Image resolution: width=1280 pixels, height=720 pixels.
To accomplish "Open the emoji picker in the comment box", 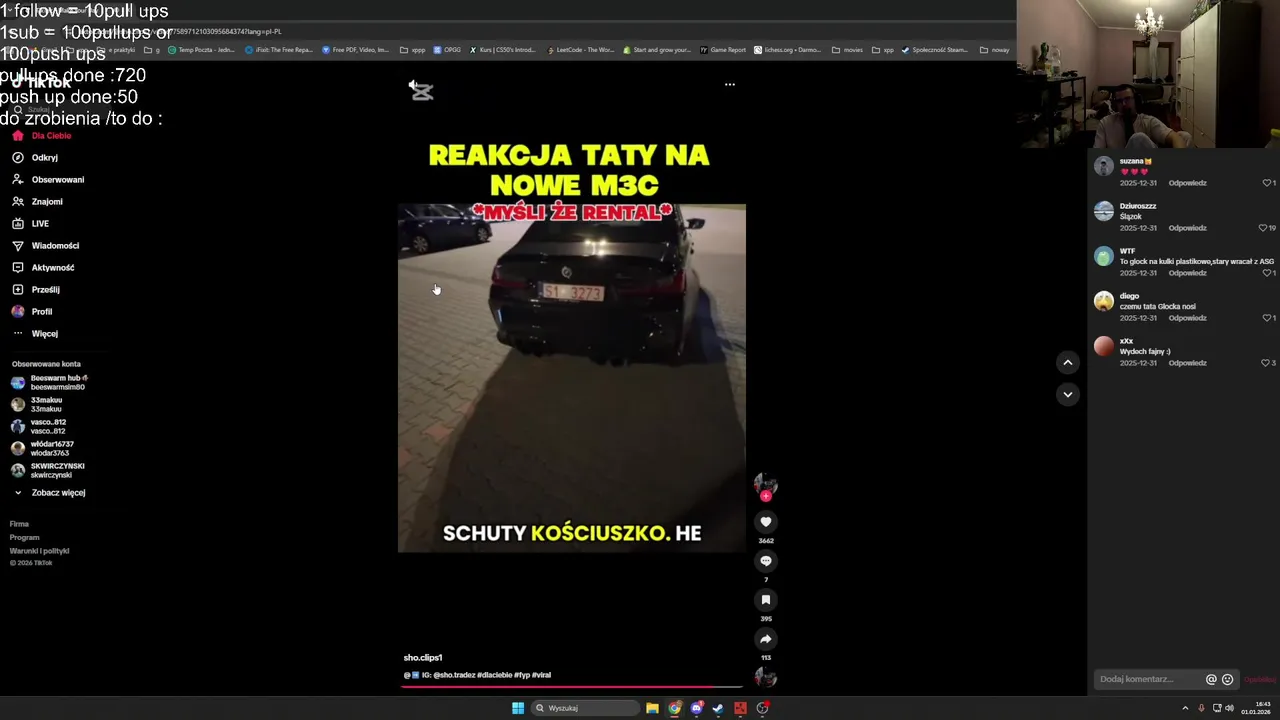I will tap(1228, 679).
